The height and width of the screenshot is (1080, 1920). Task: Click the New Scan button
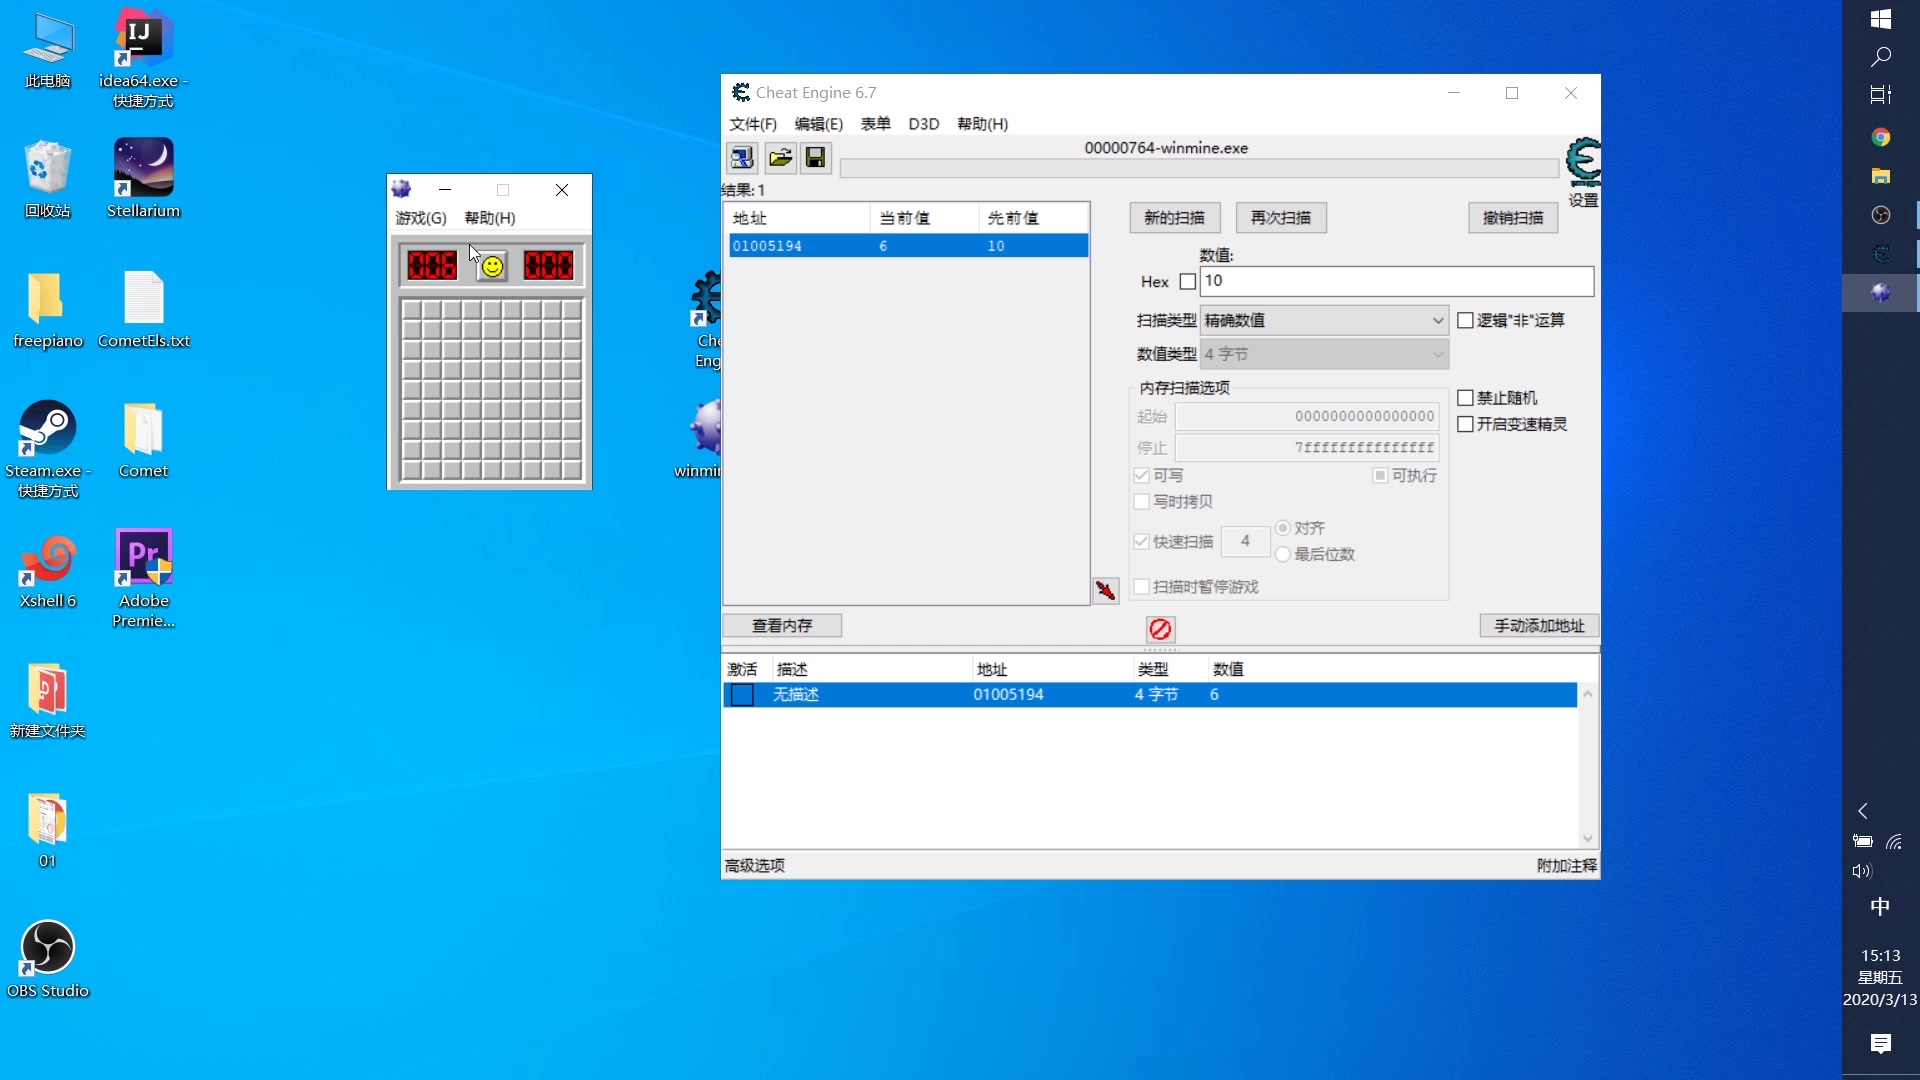pos(1175,218)
